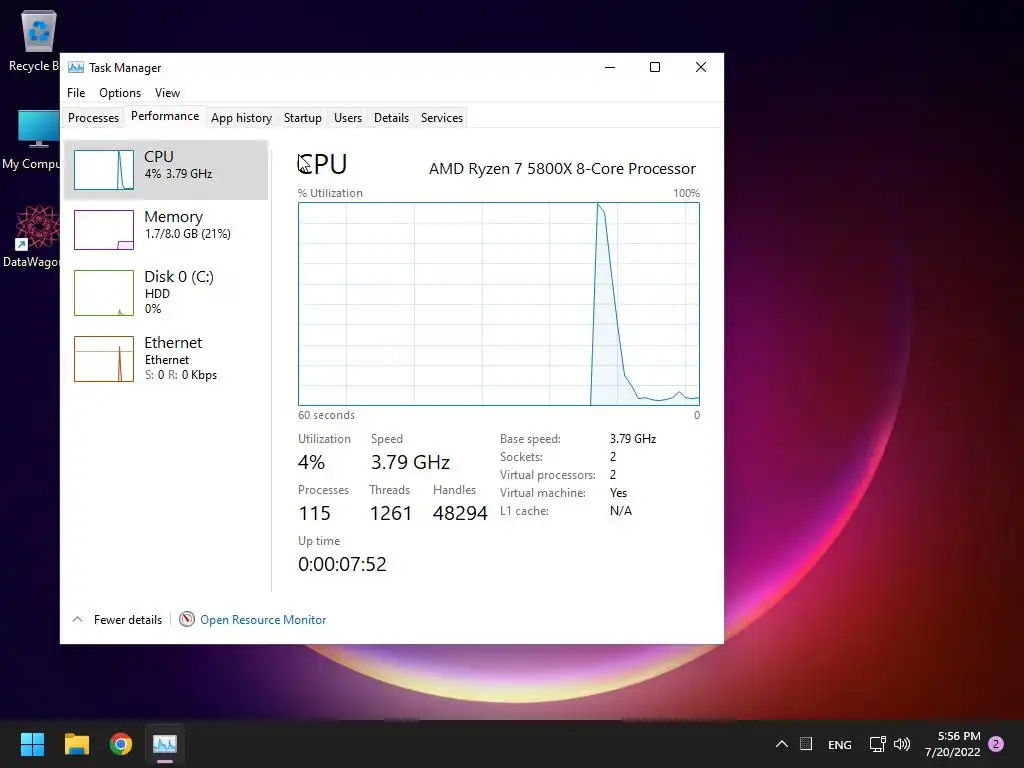Image resolution: width=1024 pixels, height=768 pixels.
Task: Open the clock and date flyout
Action: pyautogui.click(x=952, y=744)
